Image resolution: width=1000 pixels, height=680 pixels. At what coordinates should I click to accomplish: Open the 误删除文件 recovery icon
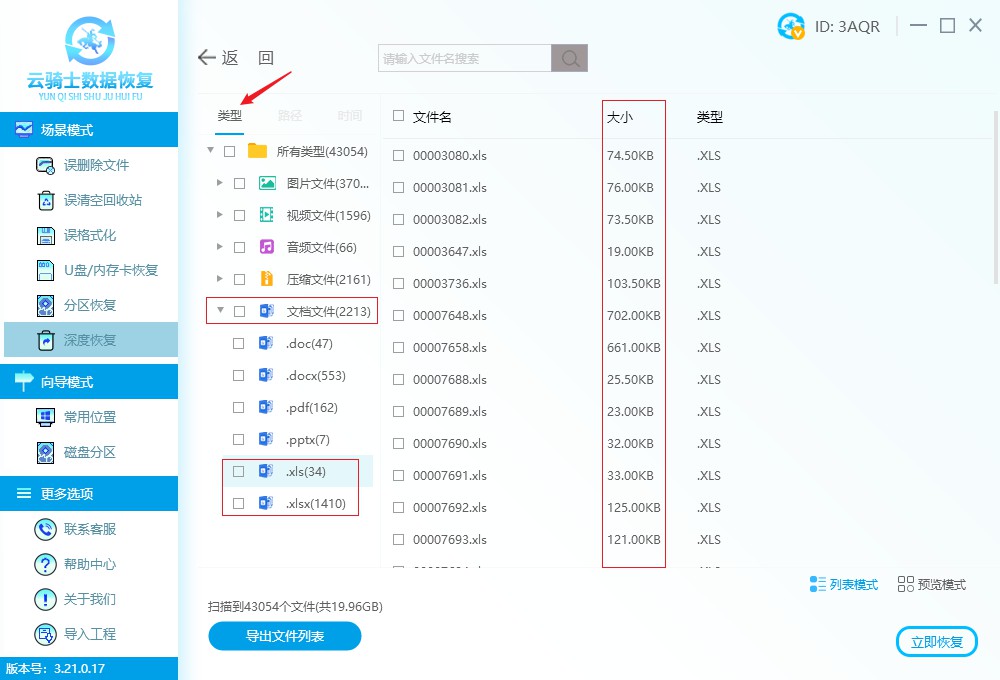tap(45, 165)
